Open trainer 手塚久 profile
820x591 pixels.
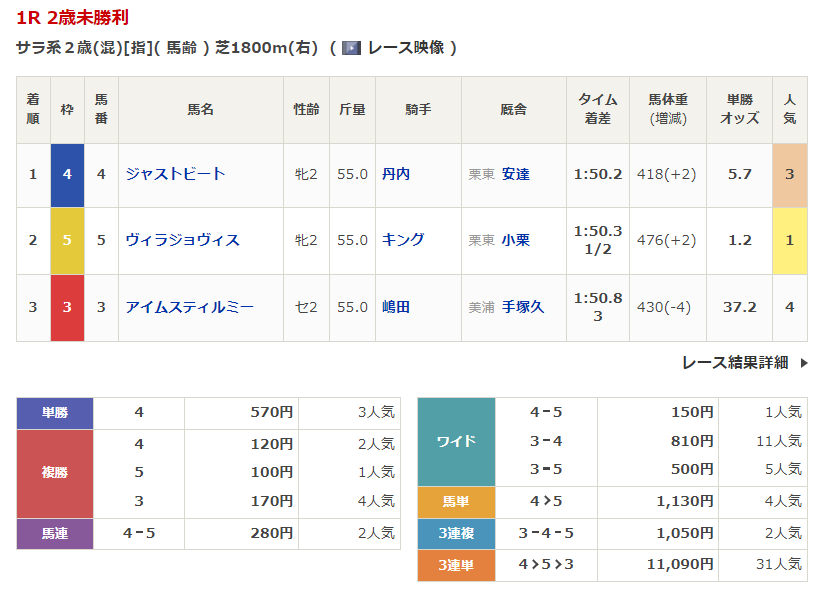click(523, 307)
